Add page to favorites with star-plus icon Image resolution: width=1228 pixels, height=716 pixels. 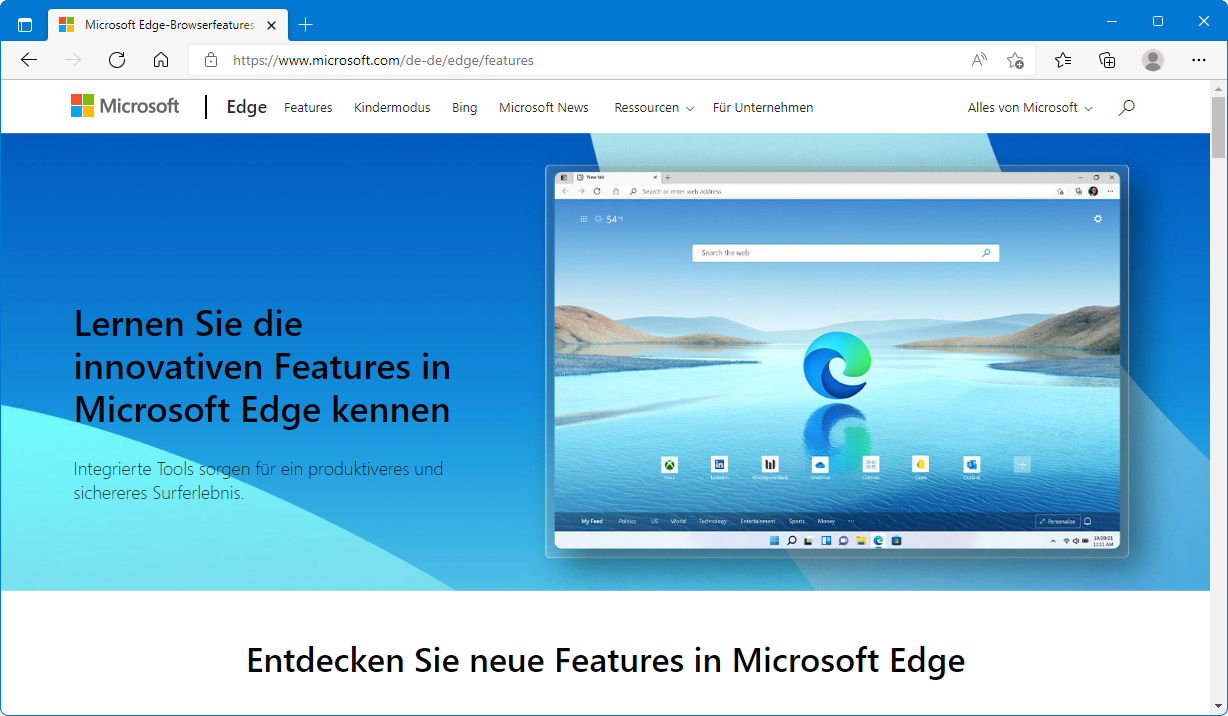coord(1015,60)
